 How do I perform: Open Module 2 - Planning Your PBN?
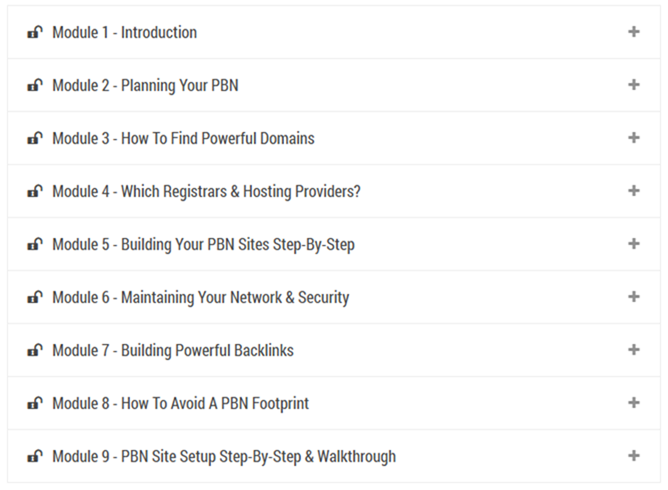click(145, 85)
